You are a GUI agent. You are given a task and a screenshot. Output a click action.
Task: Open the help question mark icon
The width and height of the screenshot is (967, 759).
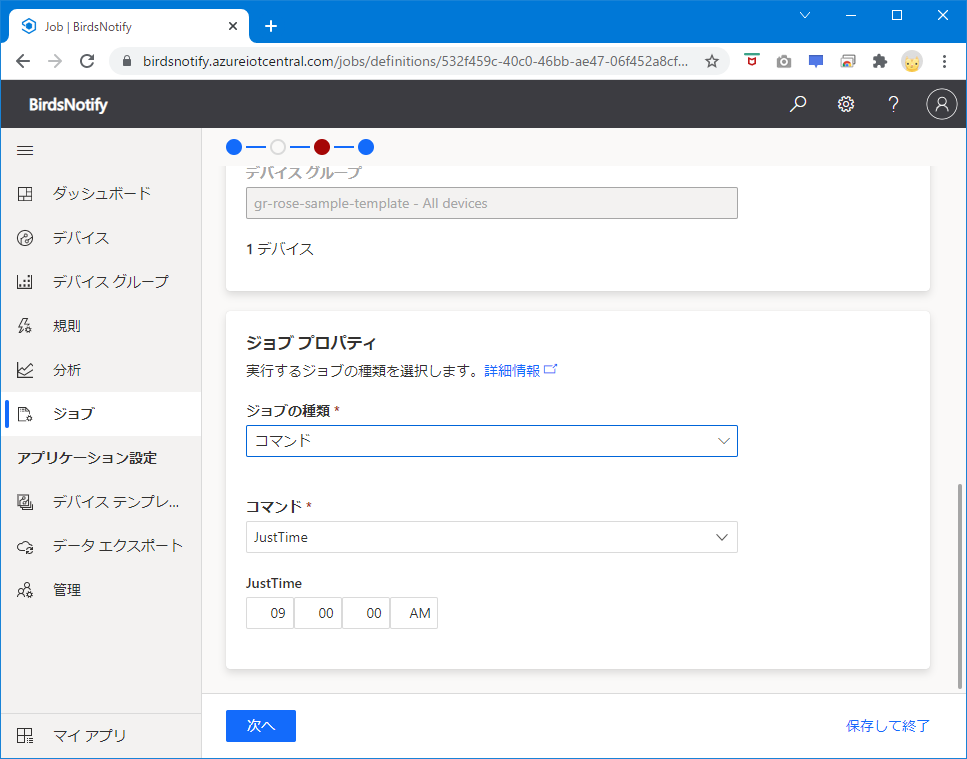click(x=894, y=104)
